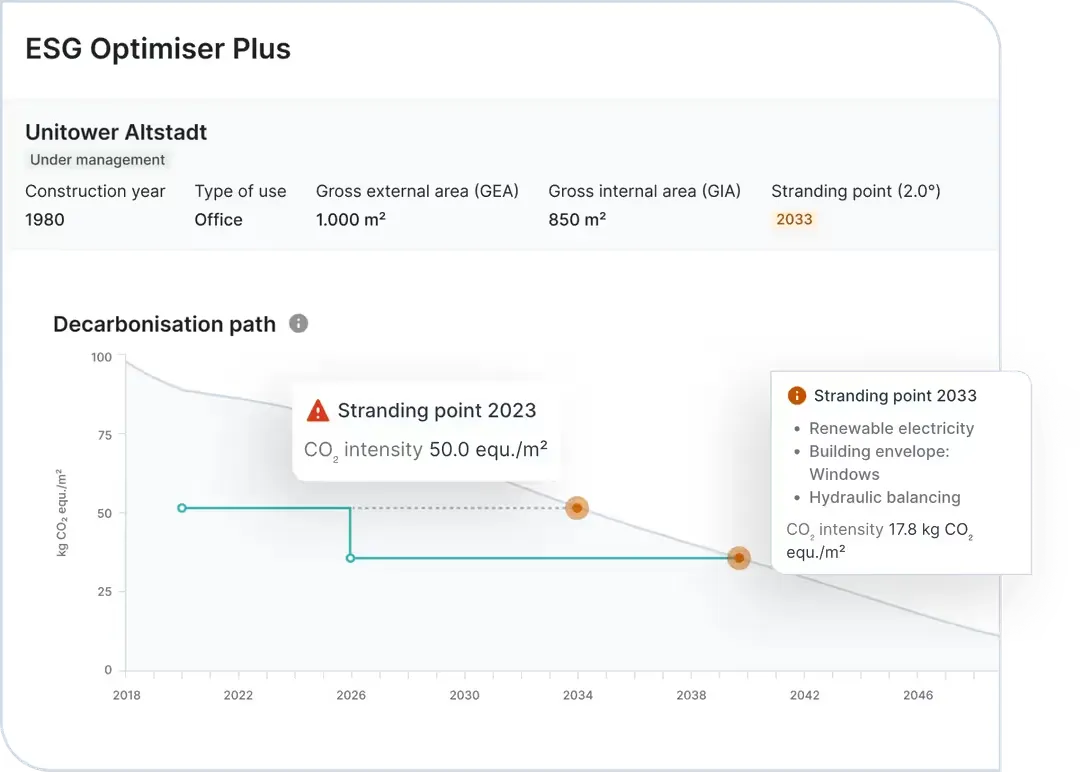Click the 75 value on the y-axis

tap(104, 435)
